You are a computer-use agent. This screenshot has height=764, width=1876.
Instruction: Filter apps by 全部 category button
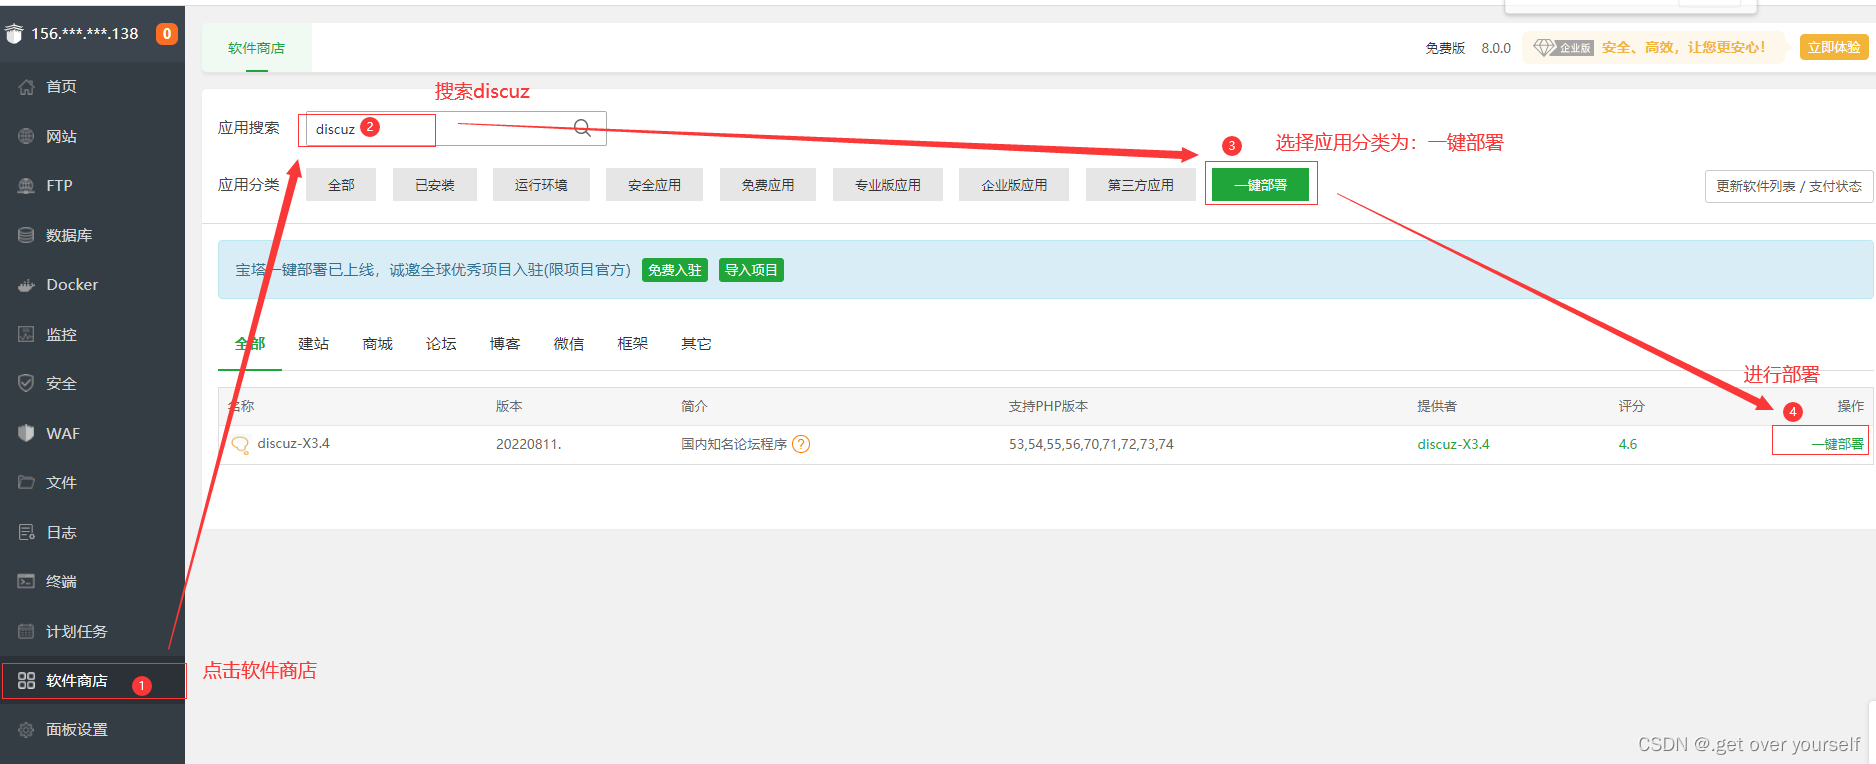tap(341, 185)
